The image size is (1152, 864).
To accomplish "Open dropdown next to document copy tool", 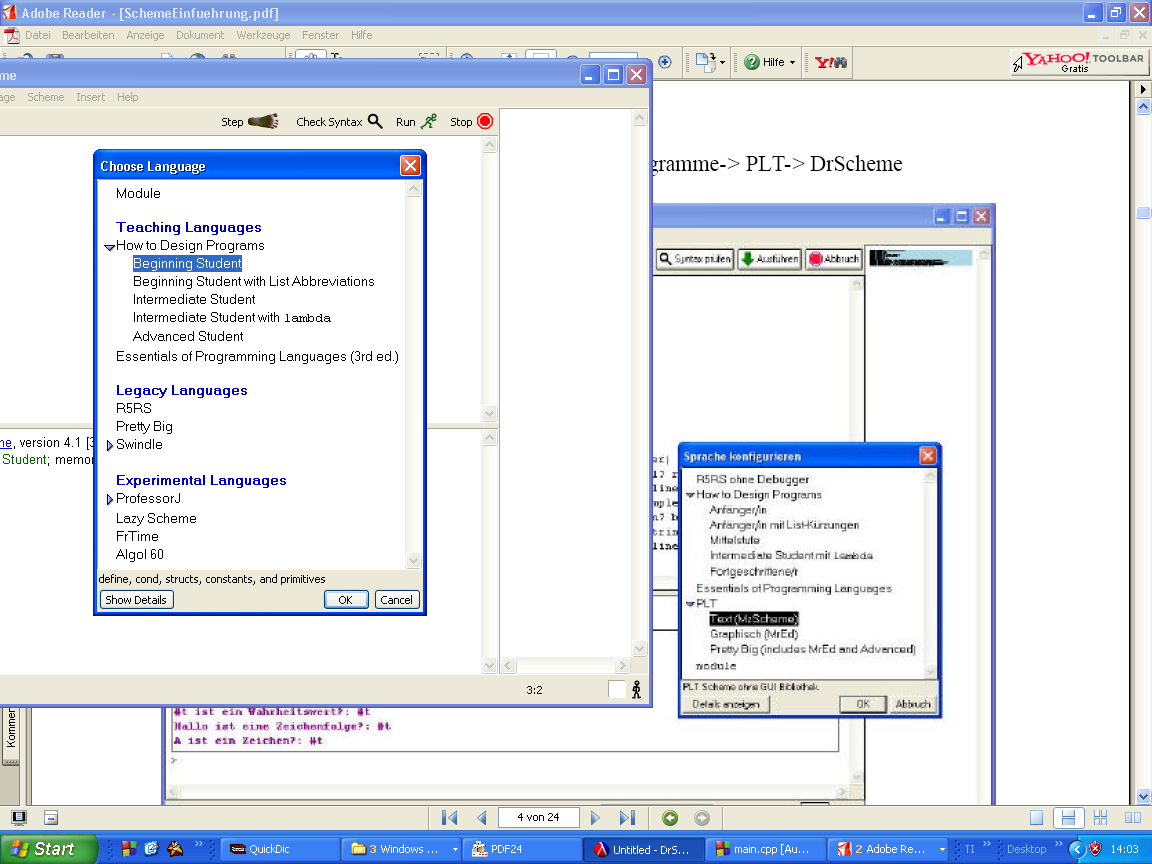I will click(x=722, y=63).
